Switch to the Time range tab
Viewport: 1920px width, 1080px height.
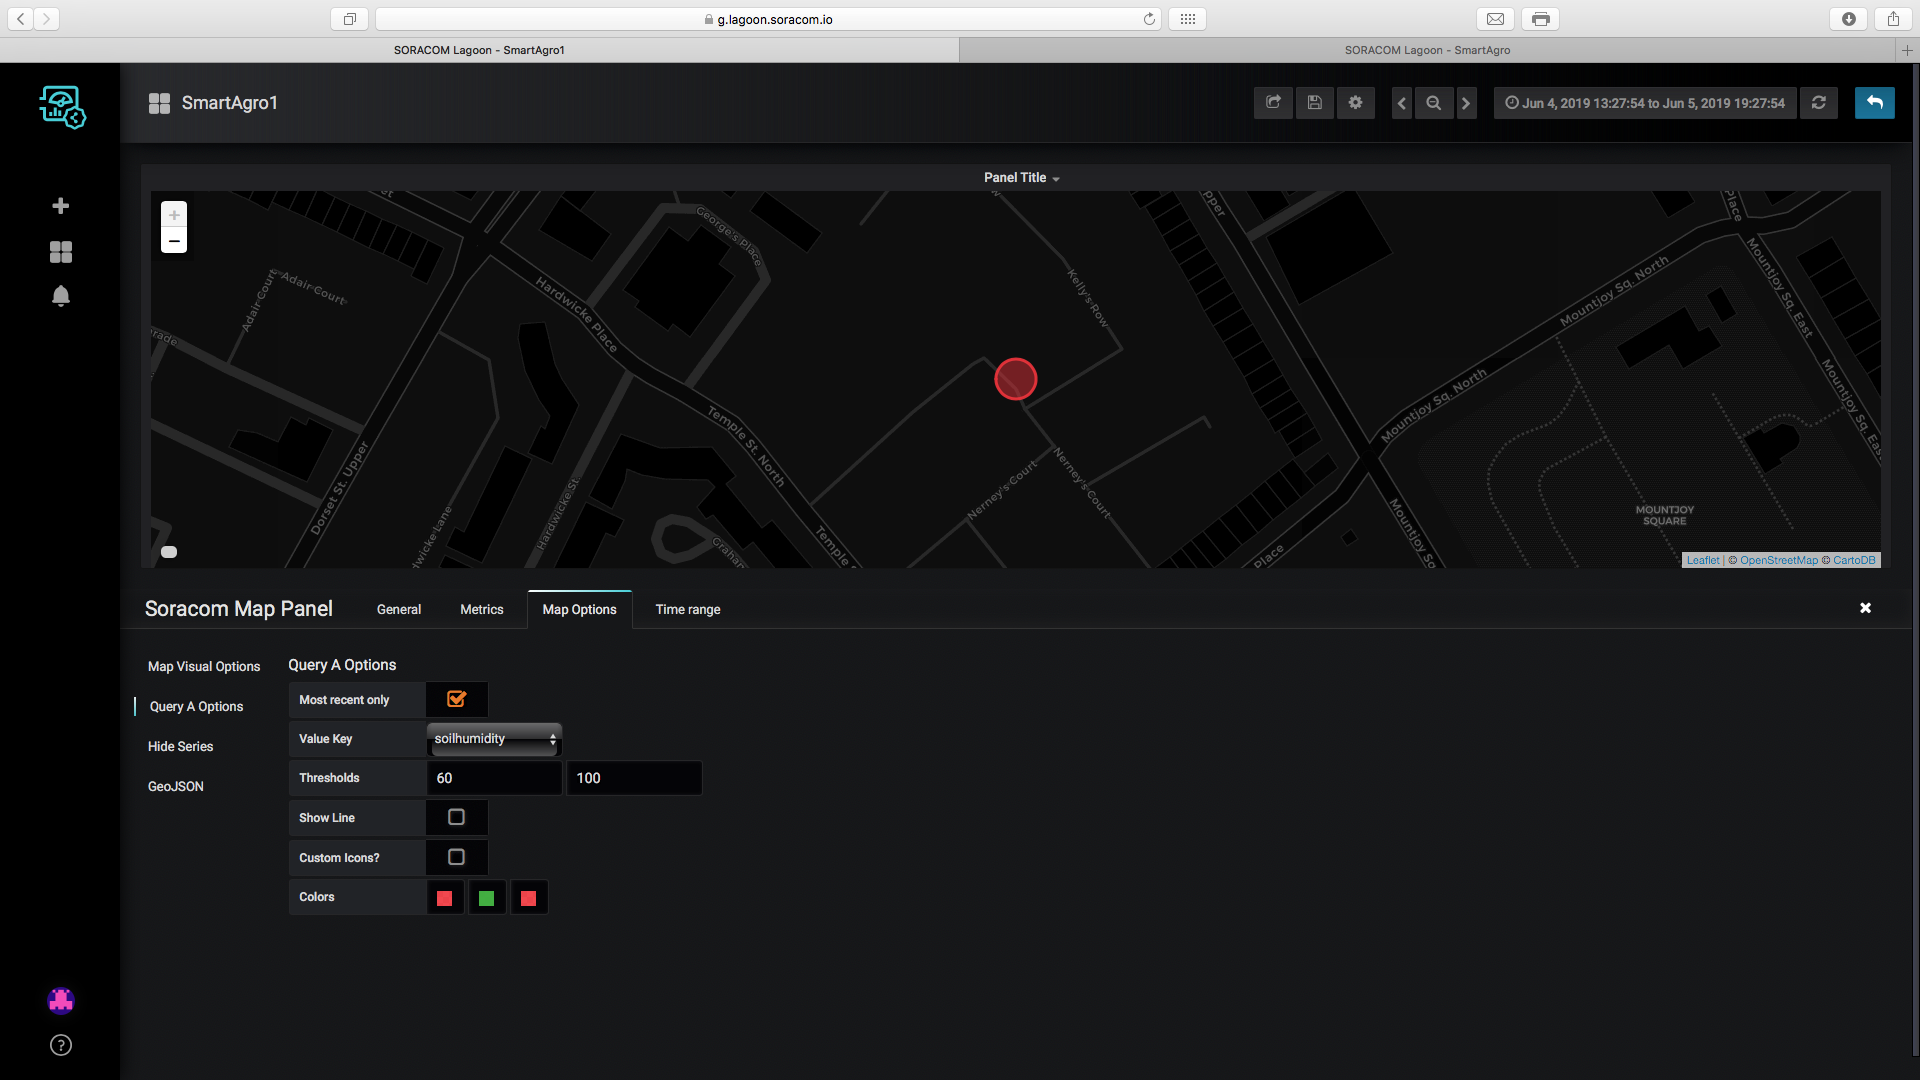point(687,609)
